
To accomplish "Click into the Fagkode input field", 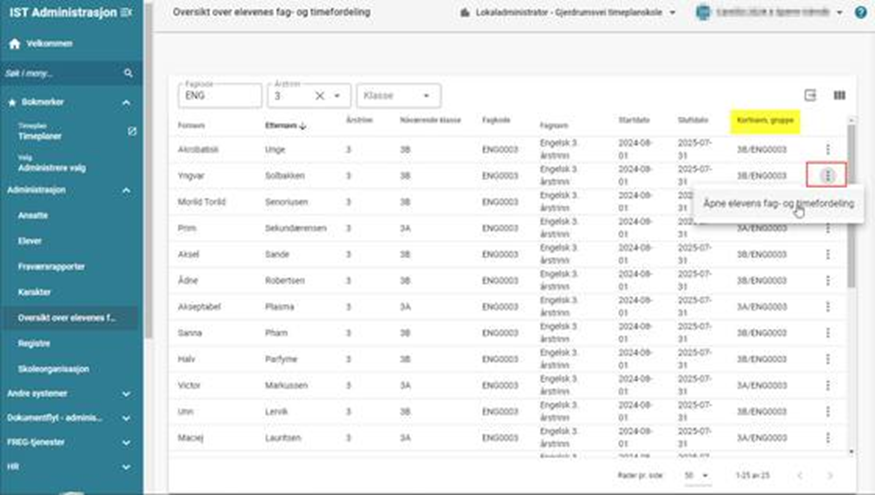I will [x=218, y=98].
